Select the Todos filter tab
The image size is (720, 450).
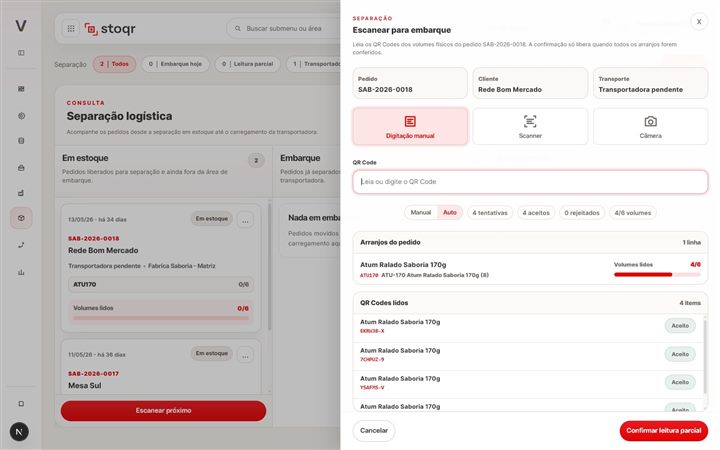114,64
